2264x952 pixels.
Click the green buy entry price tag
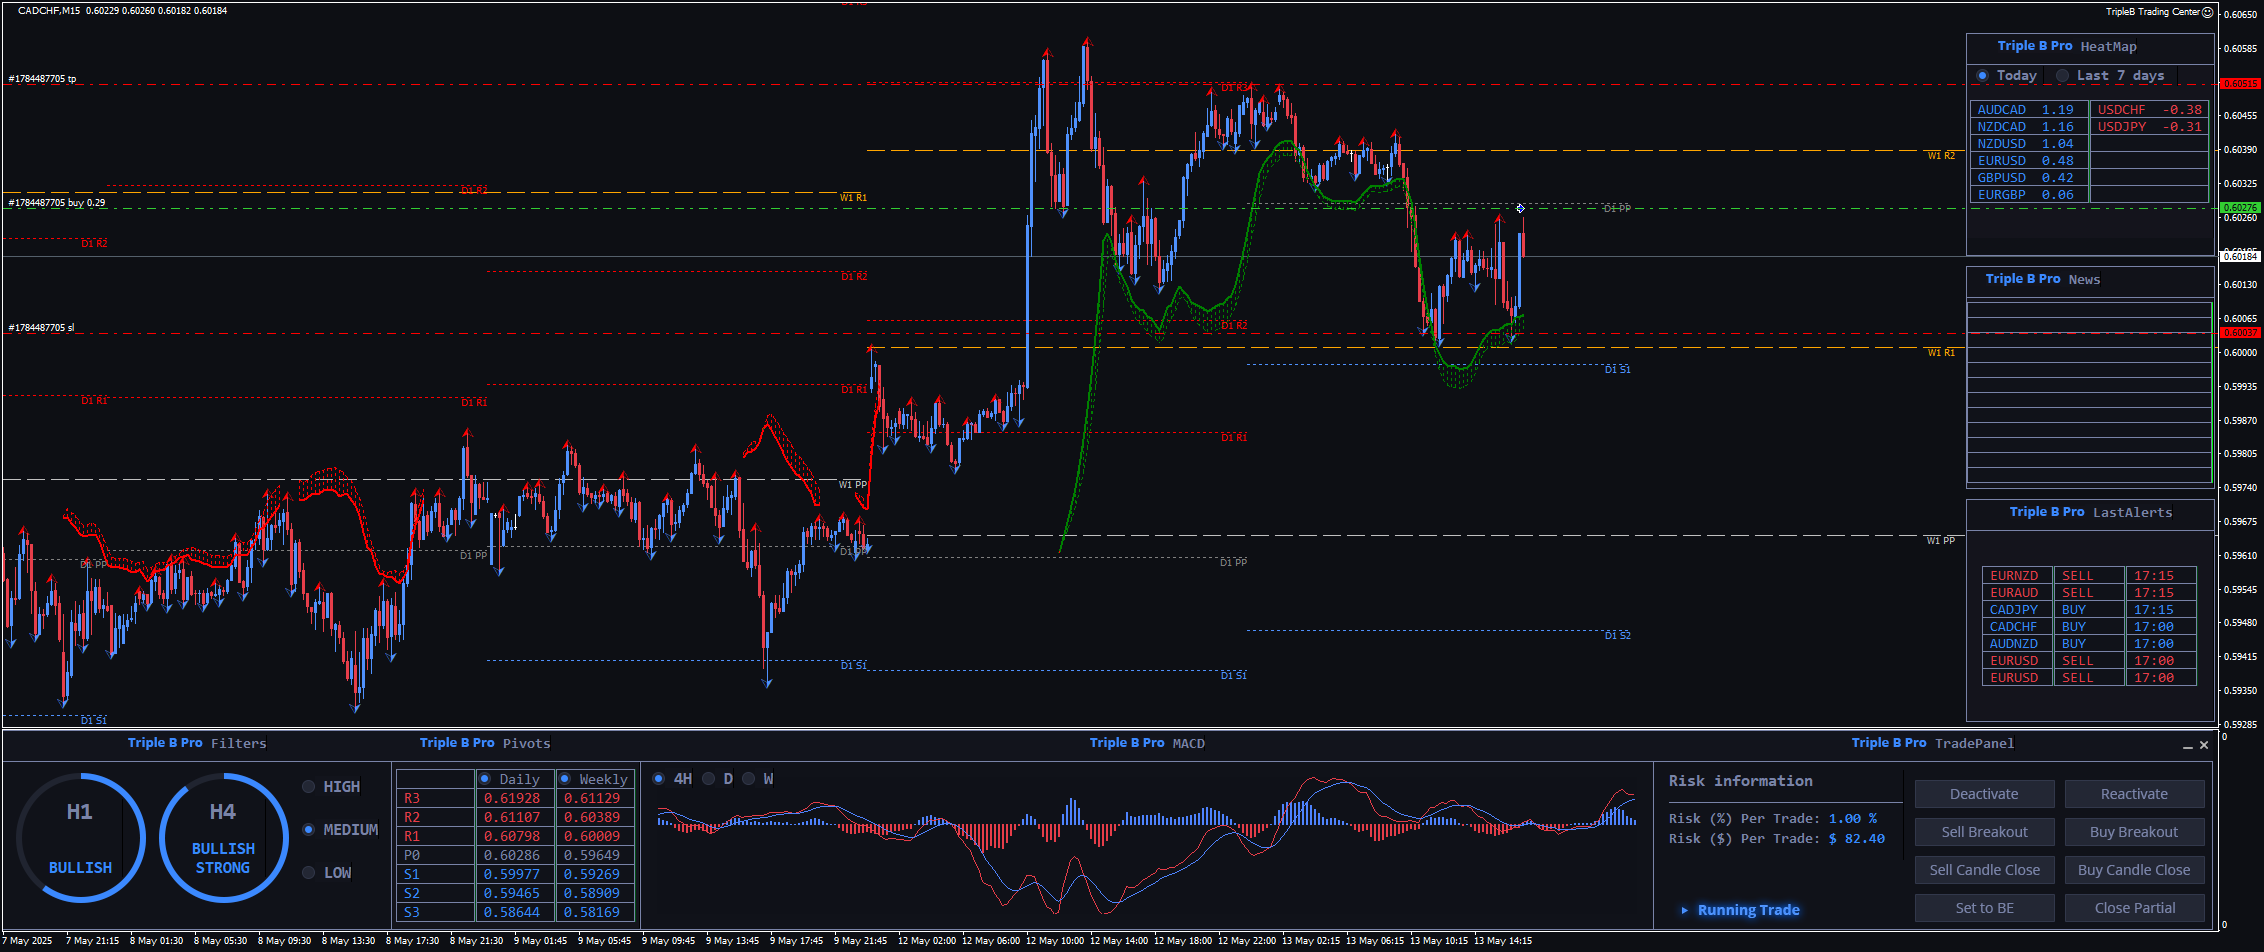(2239, 208)
